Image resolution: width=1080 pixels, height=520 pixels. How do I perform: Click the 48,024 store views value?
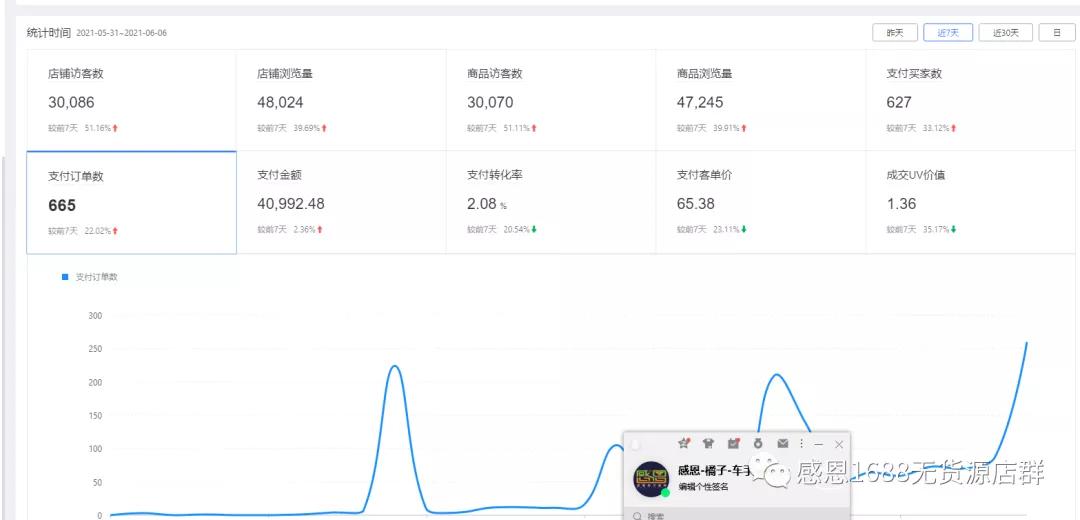click(x=280, y=103)
